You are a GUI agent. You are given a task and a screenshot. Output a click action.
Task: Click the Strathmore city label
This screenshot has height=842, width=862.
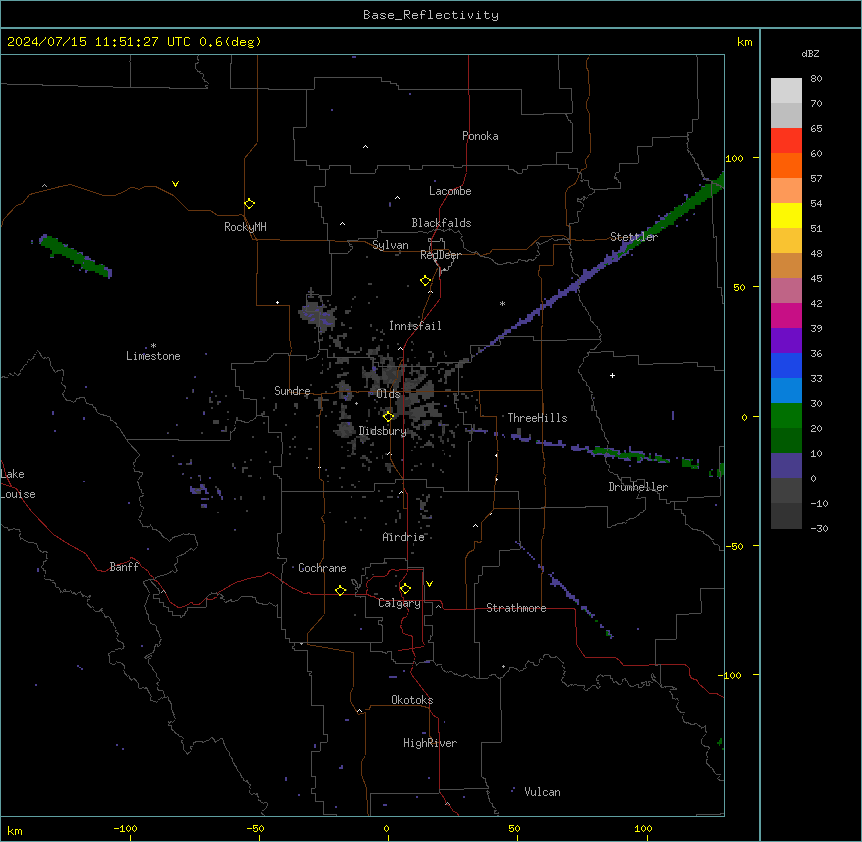[516, 608]
